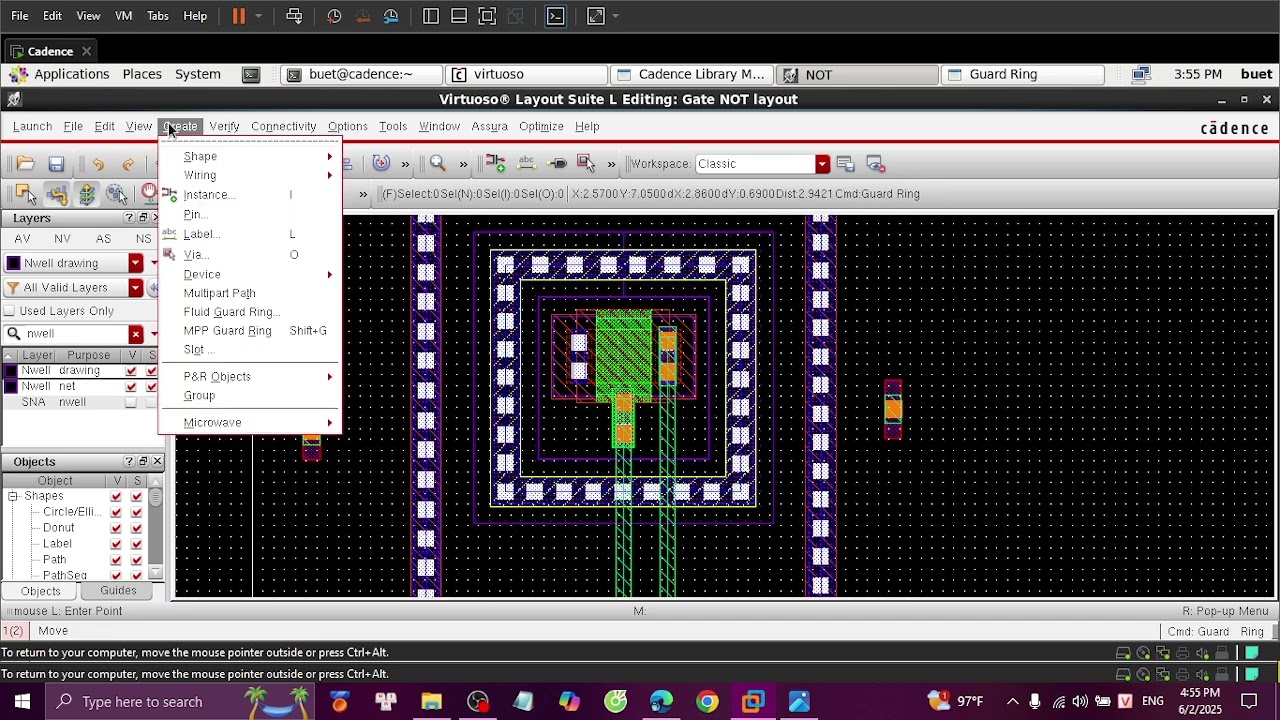Open the buet@cadence terminal taskbar button
Viewport: 1280px width, 720px height.
click(x=360, y=74)
